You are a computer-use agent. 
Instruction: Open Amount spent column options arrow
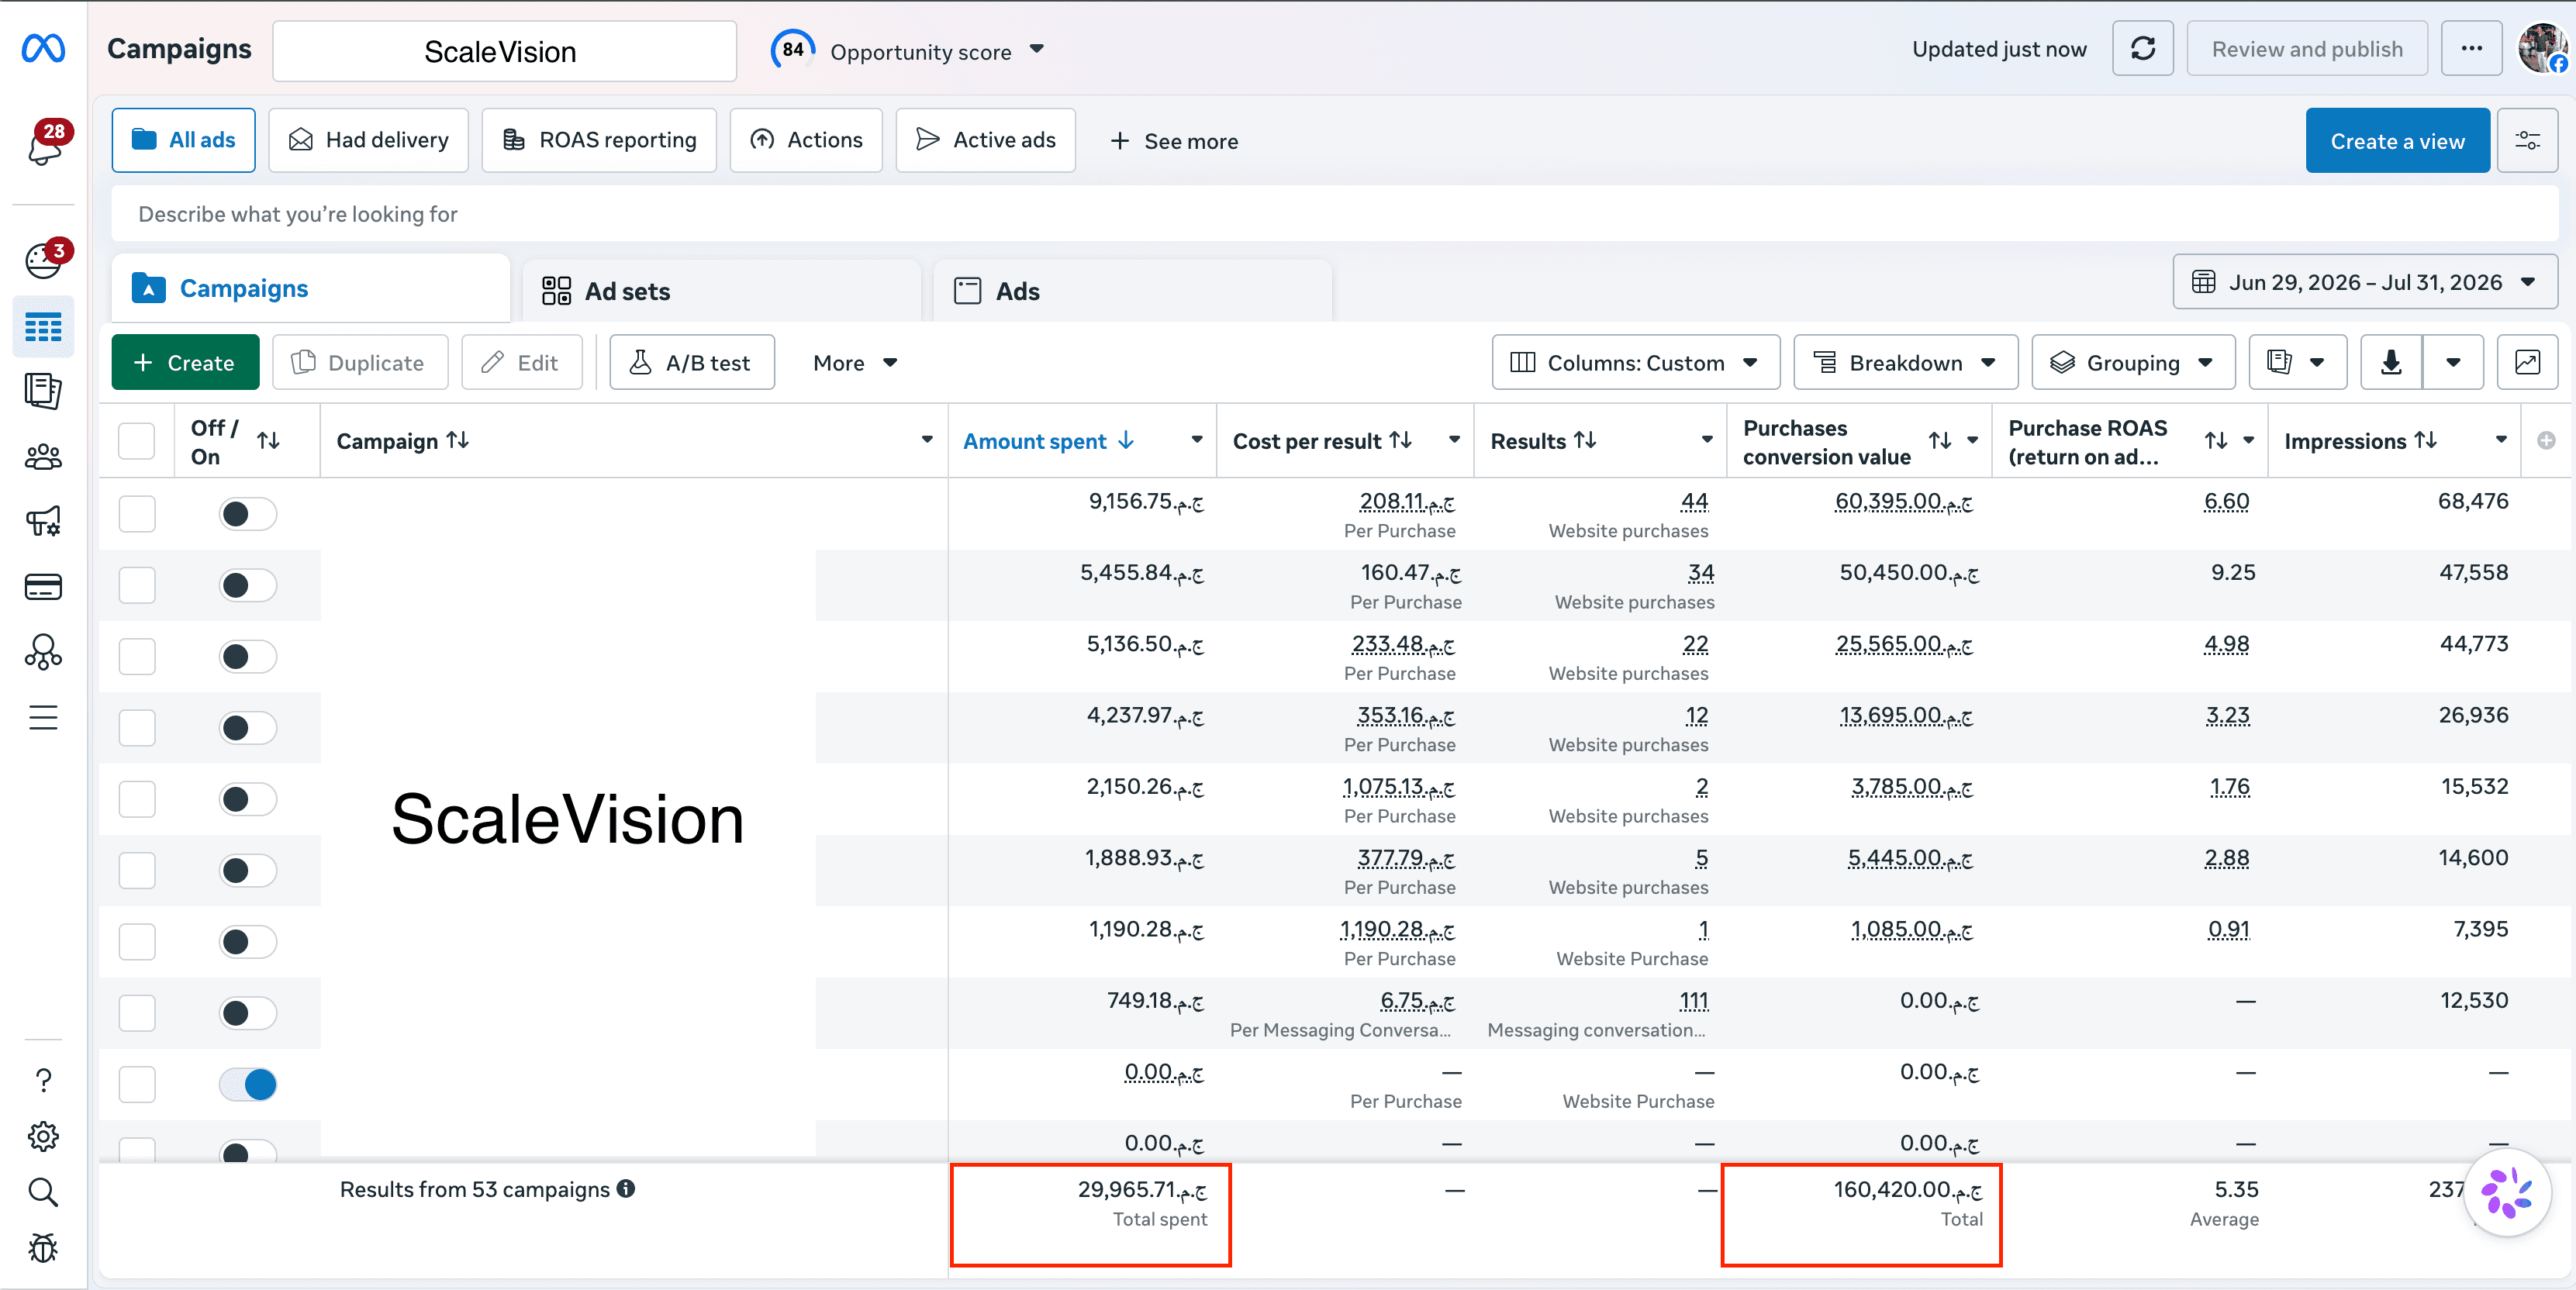click(x=1196, y=440)
